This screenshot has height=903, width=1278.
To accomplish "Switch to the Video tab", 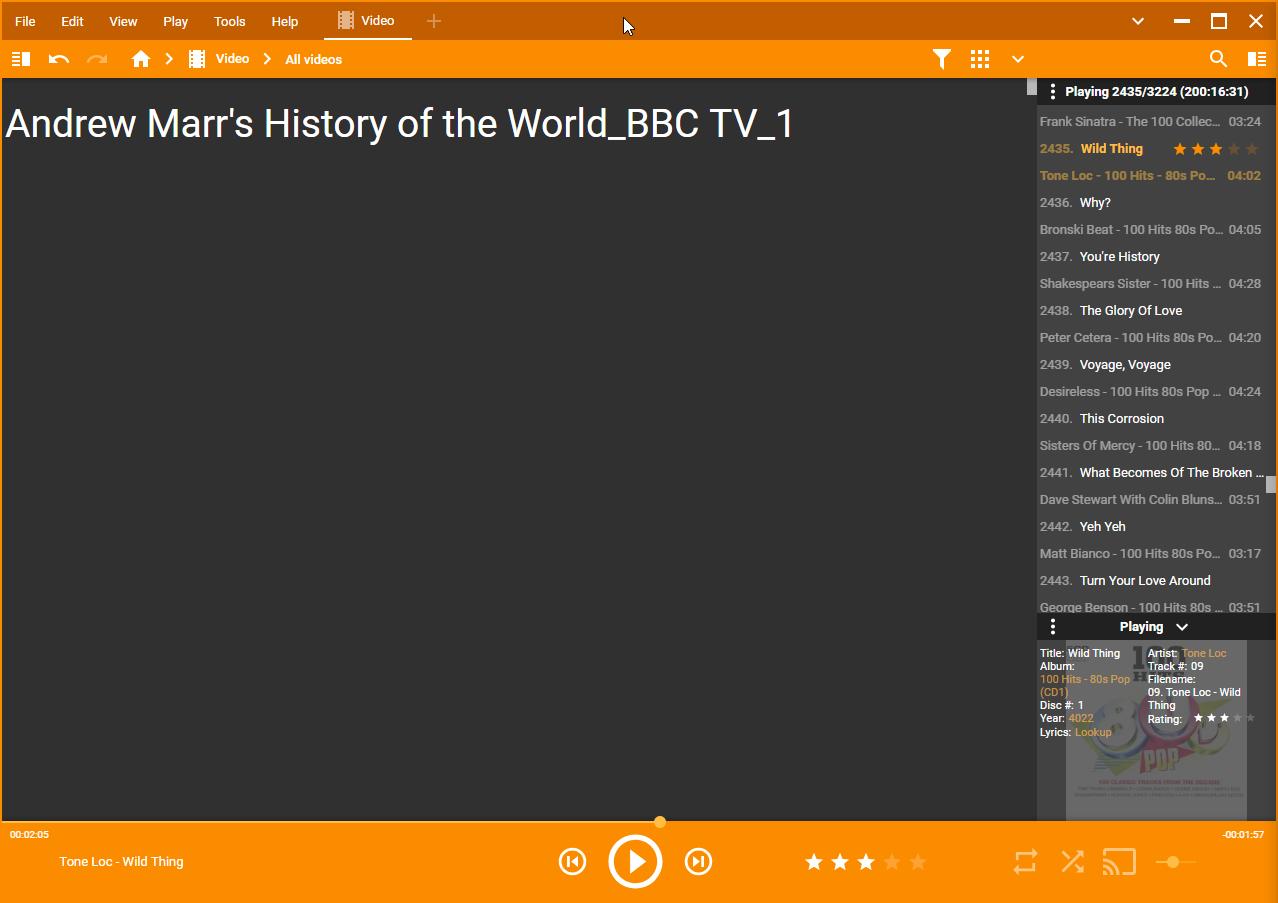I will [367, 21].
